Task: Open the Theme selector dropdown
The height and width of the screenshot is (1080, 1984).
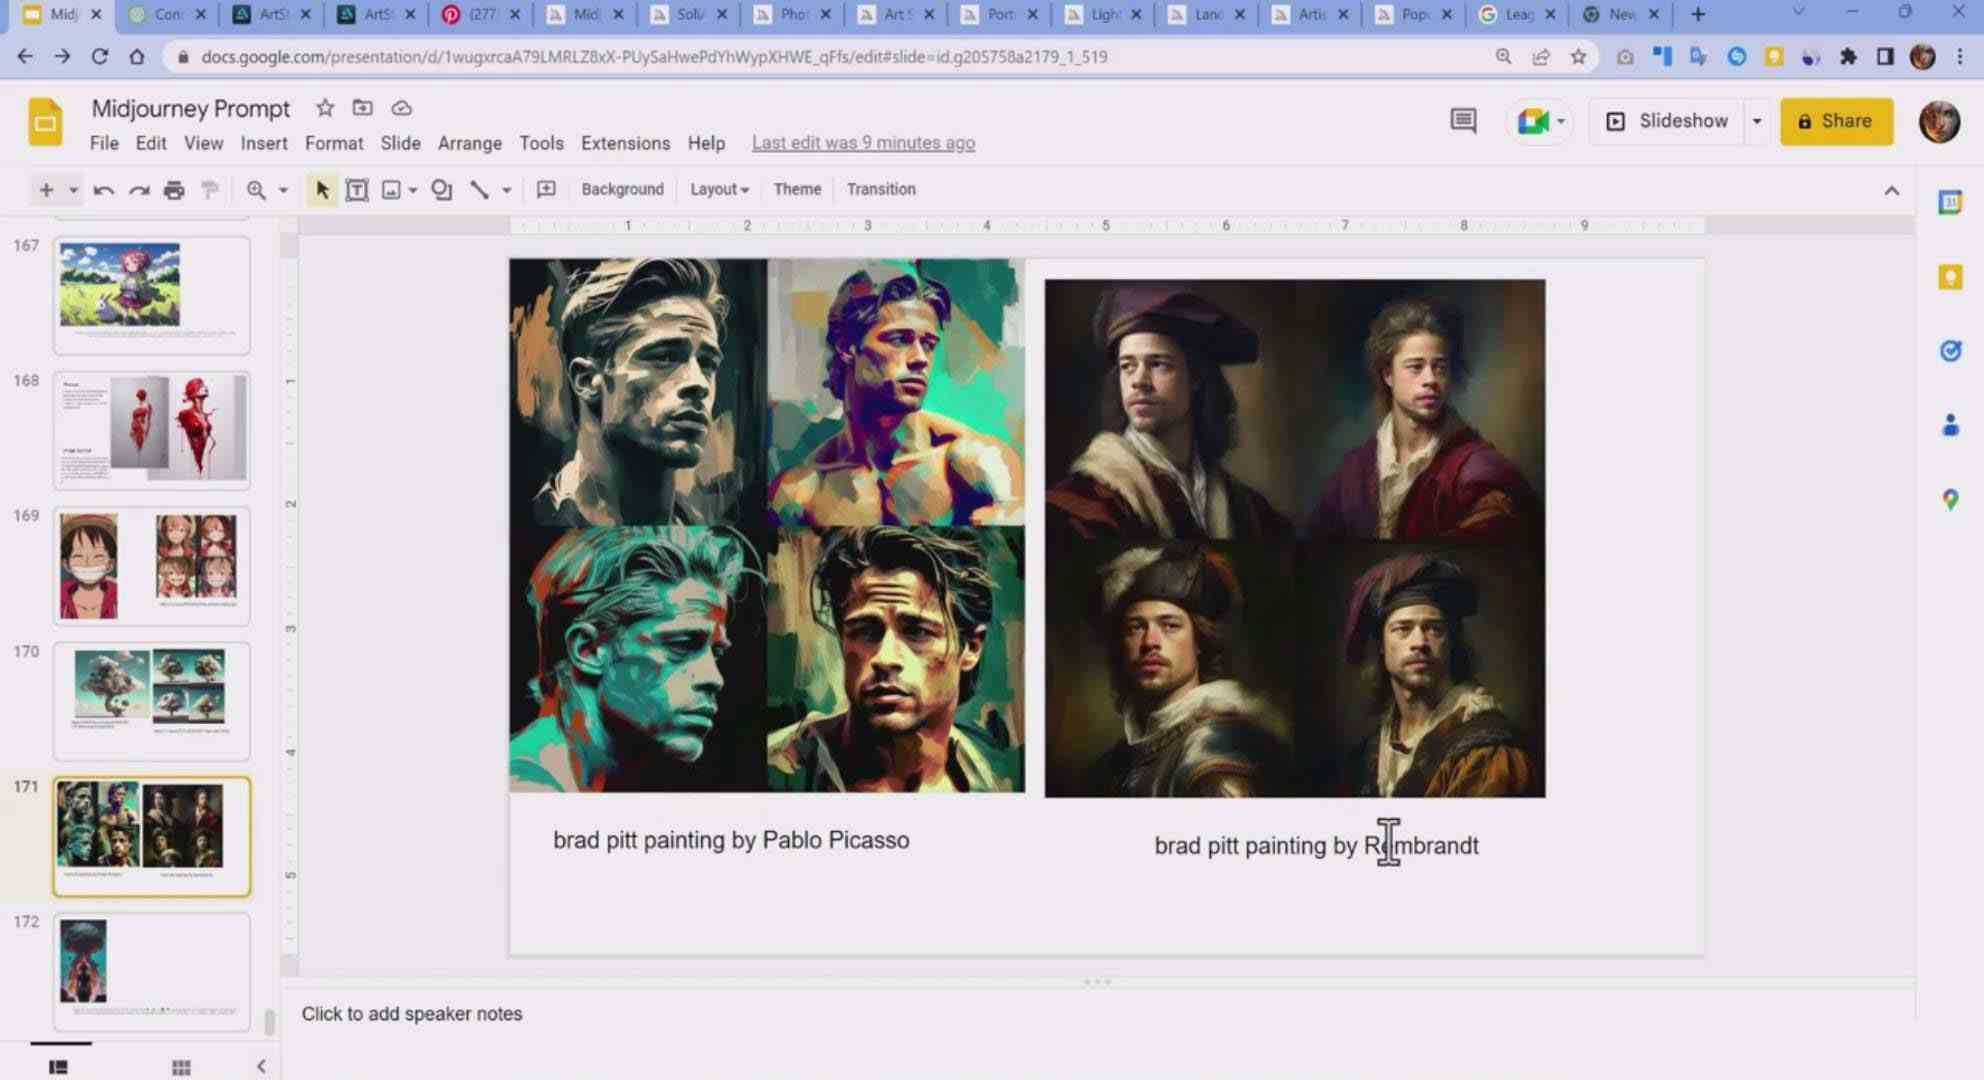Action: pos(797,189)
